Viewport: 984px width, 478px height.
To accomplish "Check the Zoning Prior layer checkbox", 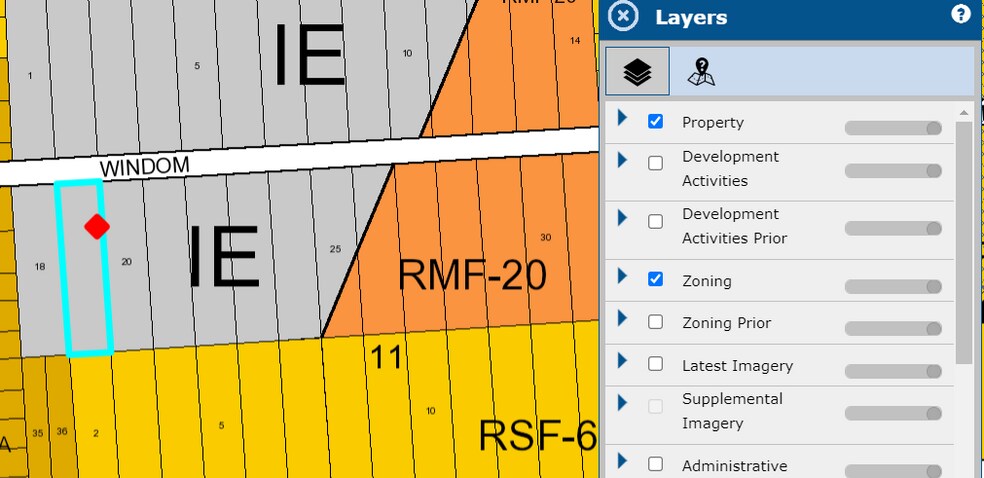I will [656, 322].
